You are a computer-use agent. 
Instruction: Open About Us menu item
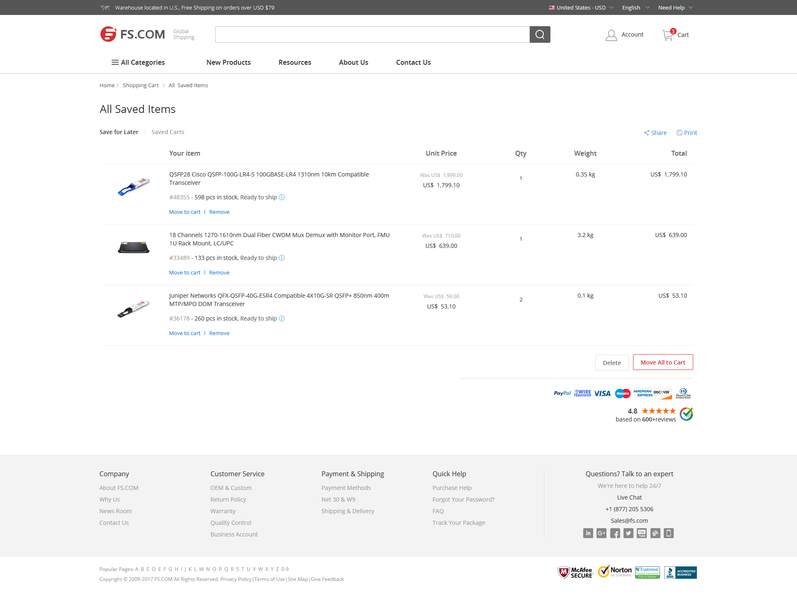(354, 63)
